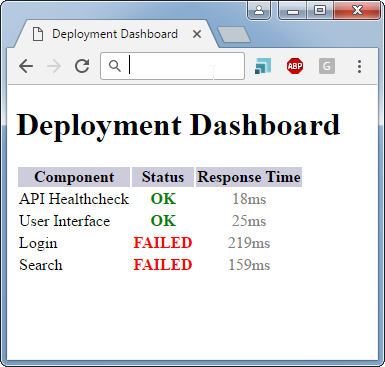Click the Component column header
385x367 pixels.
pos(74,177)
